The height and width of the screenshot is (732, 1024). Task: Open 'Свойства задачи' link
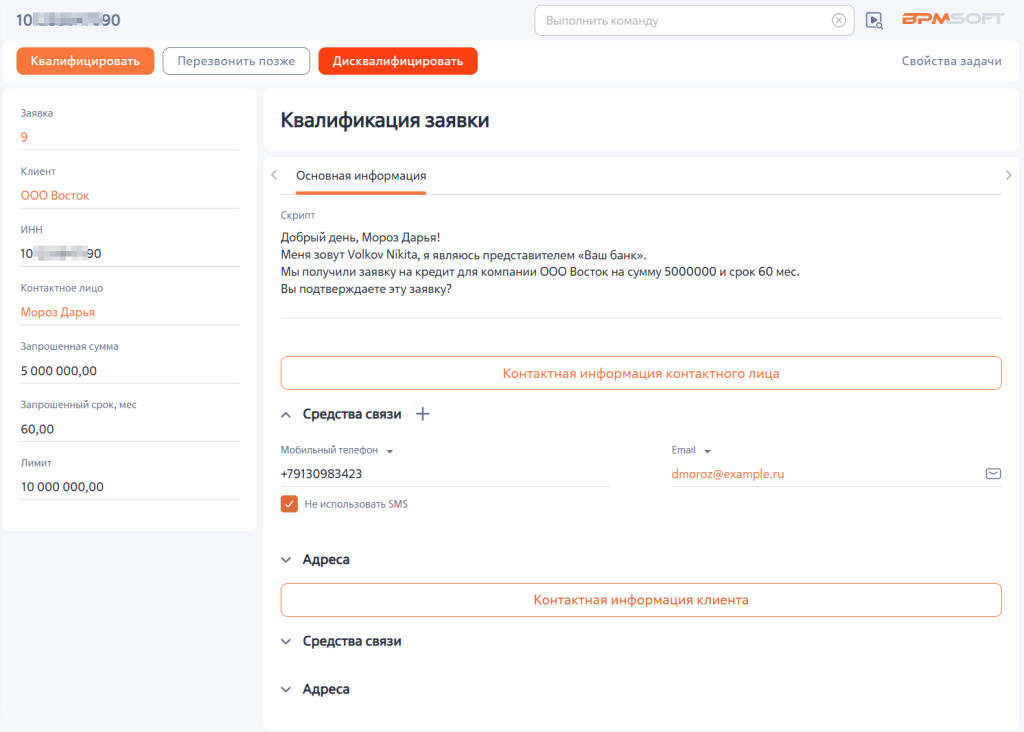pos(952,61)
